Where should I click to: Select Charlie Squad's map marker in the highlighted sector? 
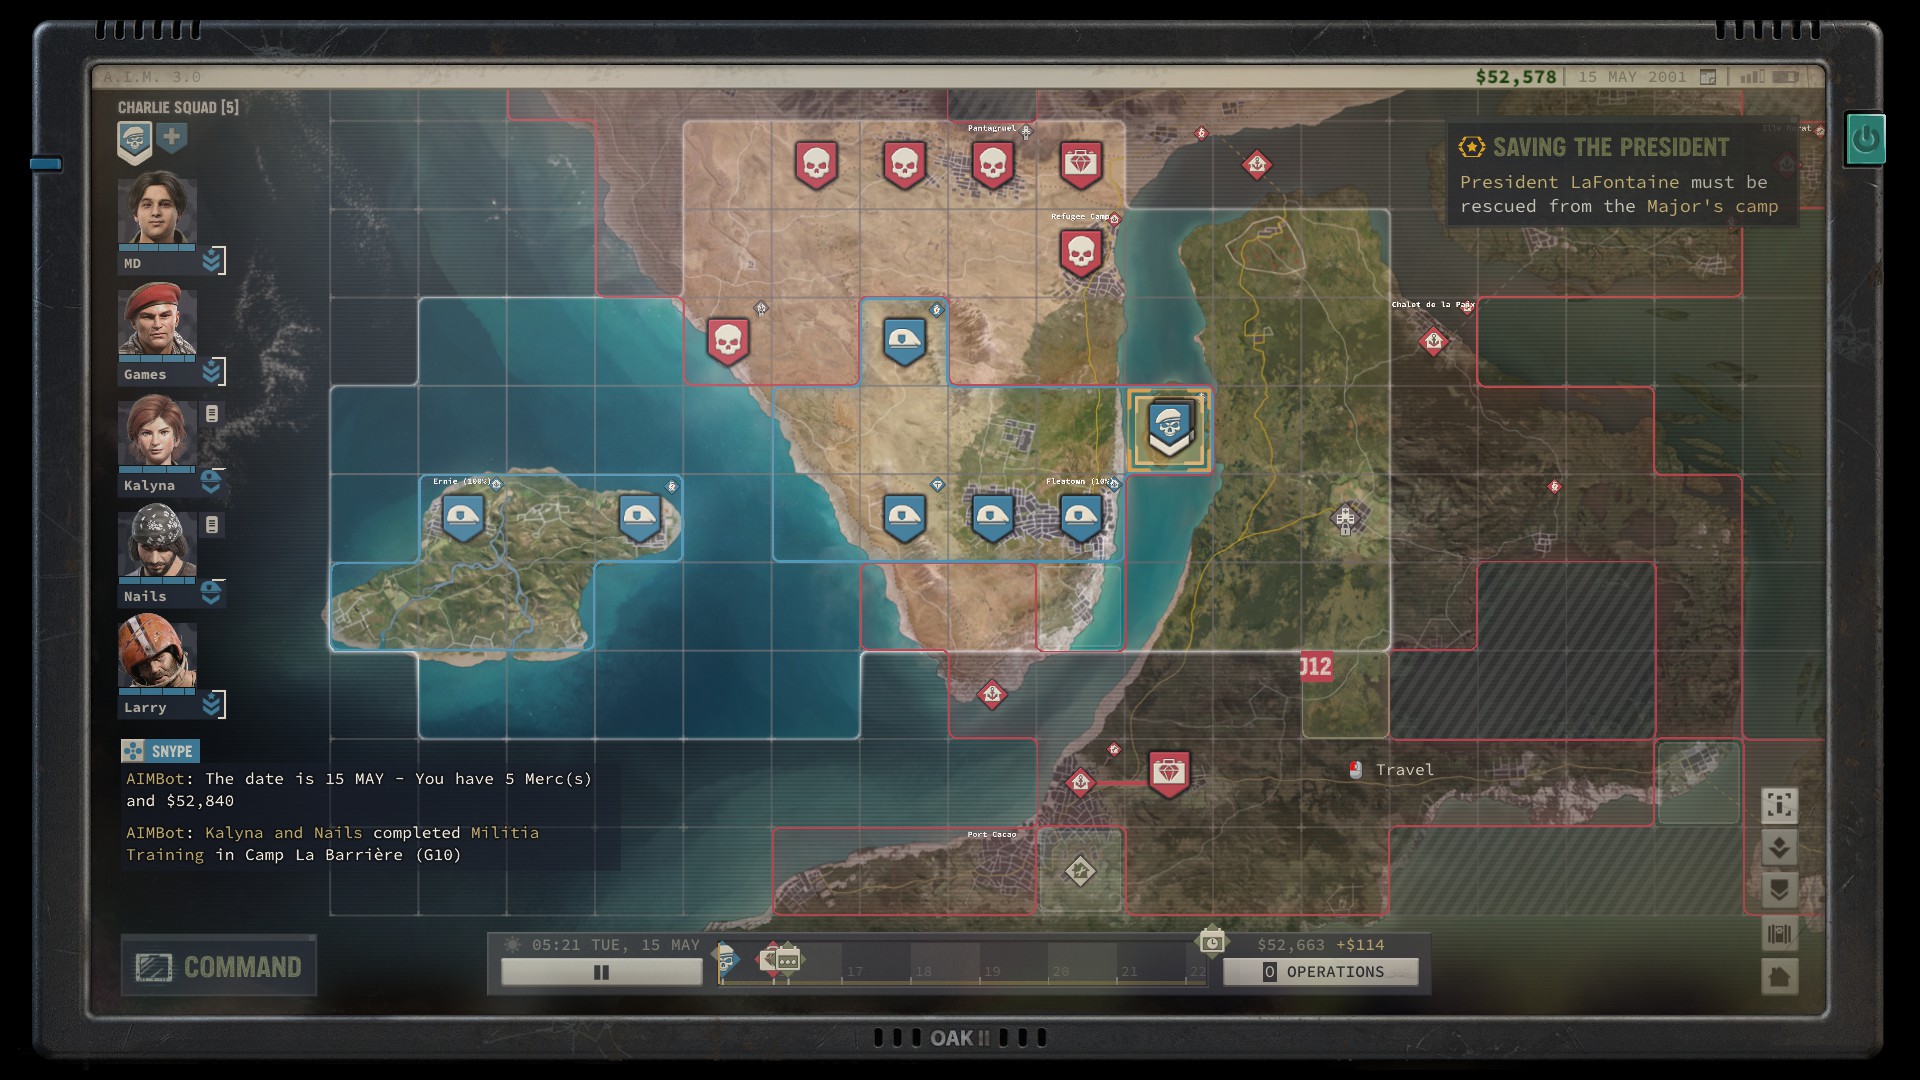point(1169,429)
